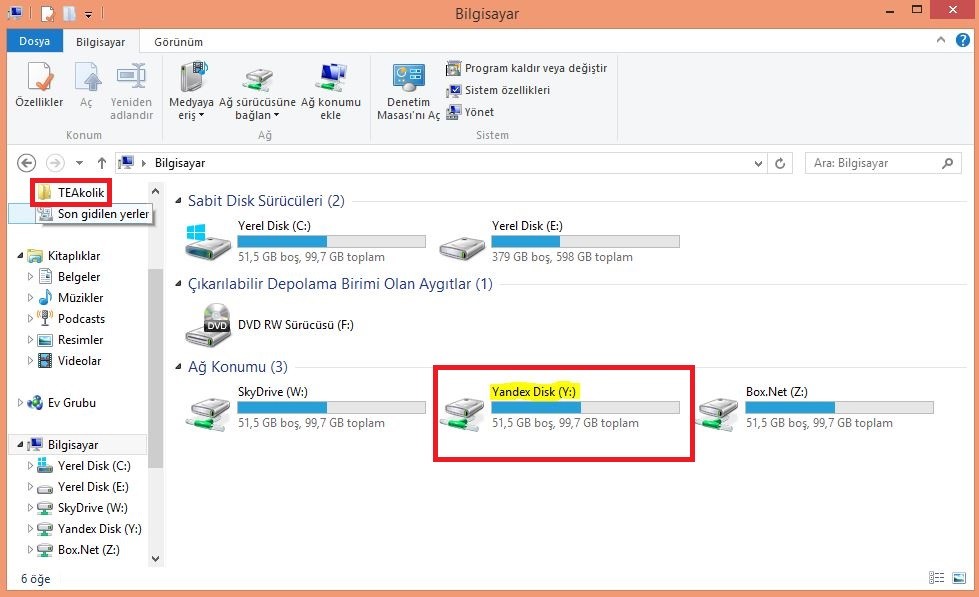Open Customize Quick Access Toolbar dropdown
Viewport: 979px width, 597px height.
tap(89, 14)
